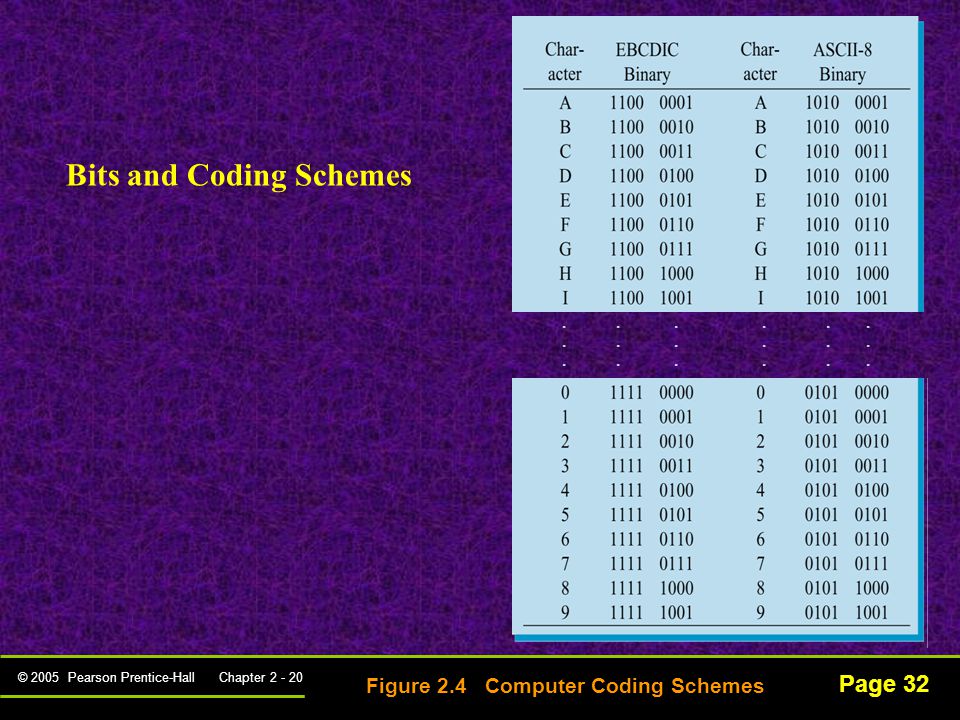This screenshot has width=960, height=720.
Task: Select EBCDIC code '1100 1001' for I
Action: pos(651,298)
